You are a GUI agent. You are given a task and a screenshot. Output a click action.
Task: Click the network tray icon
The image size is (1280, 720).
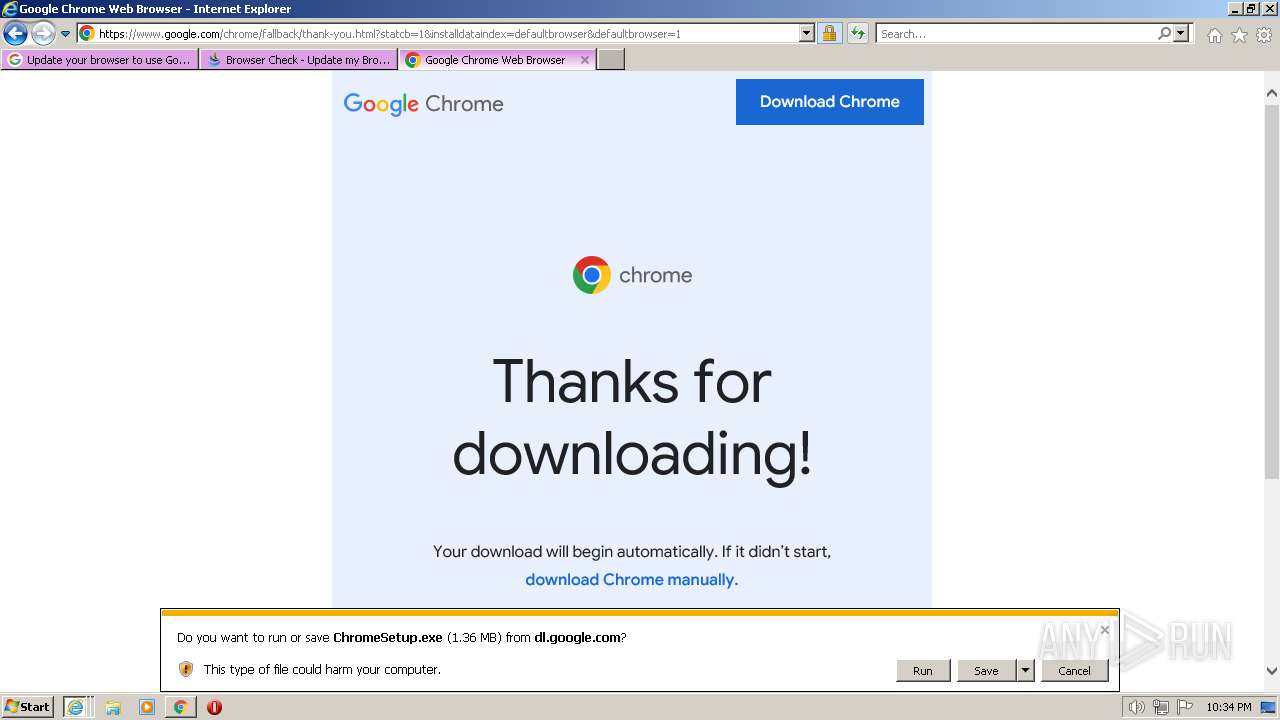click(1161, 707)
